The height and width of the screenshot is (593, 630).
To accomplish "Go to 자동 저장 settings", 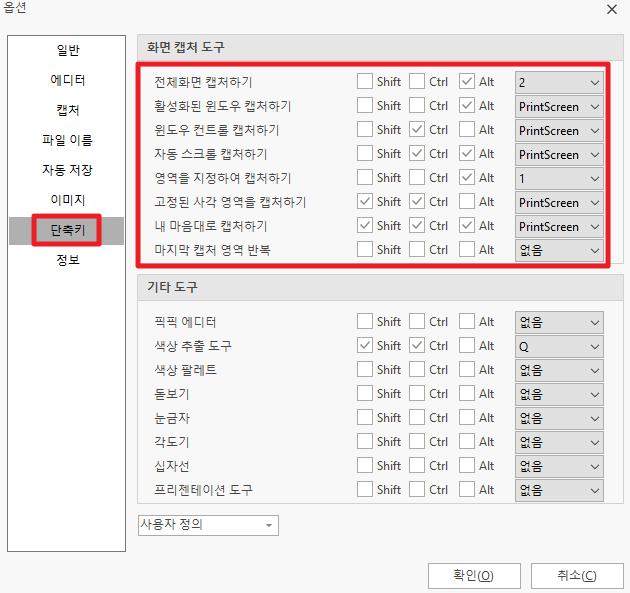I will tap(68, 170).
